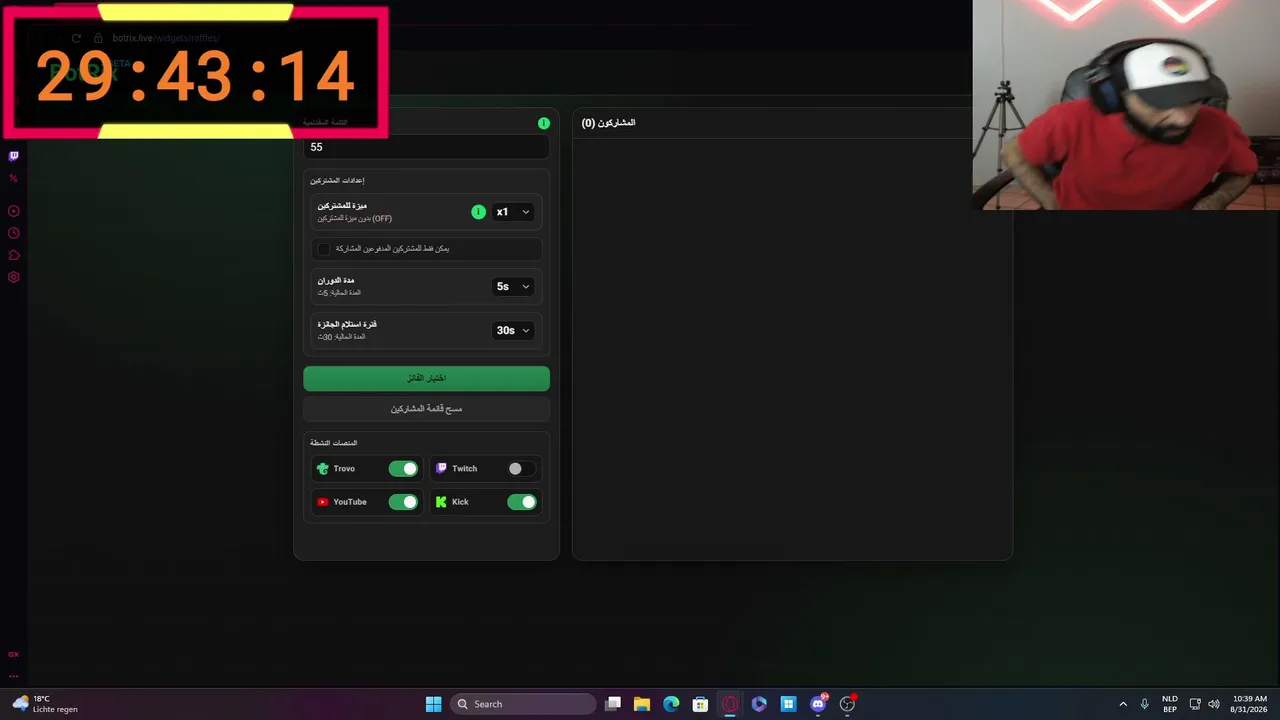Open Microsoft Store from the taskbar
The height and width of the screenshot is (720, 1280).
(700, 704)
